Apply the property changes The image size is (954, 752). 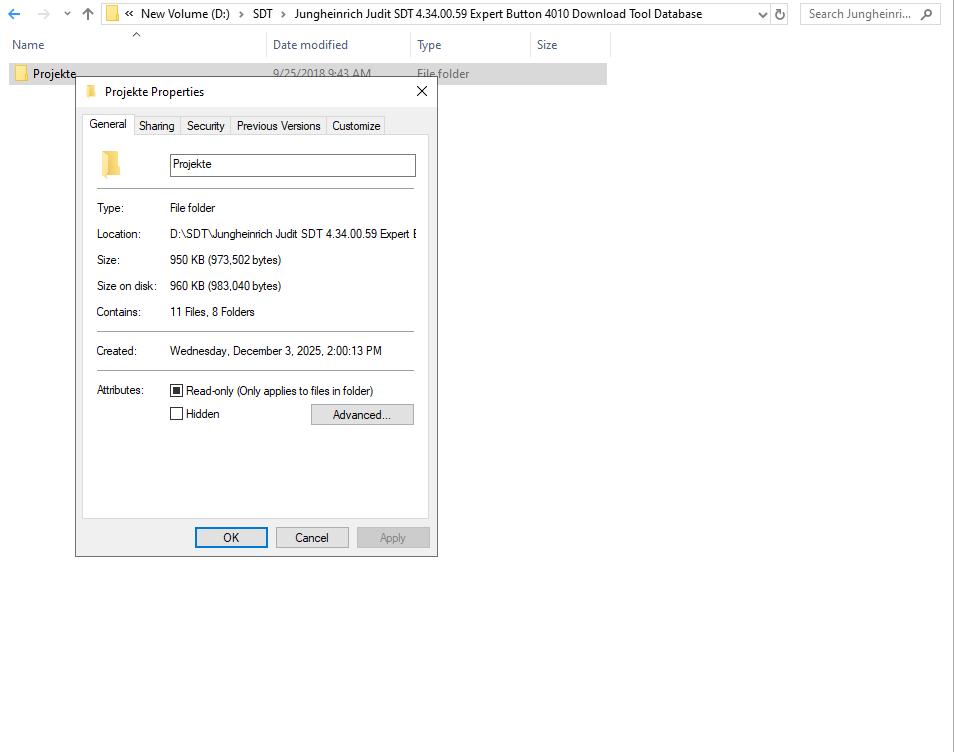(392, 537)
